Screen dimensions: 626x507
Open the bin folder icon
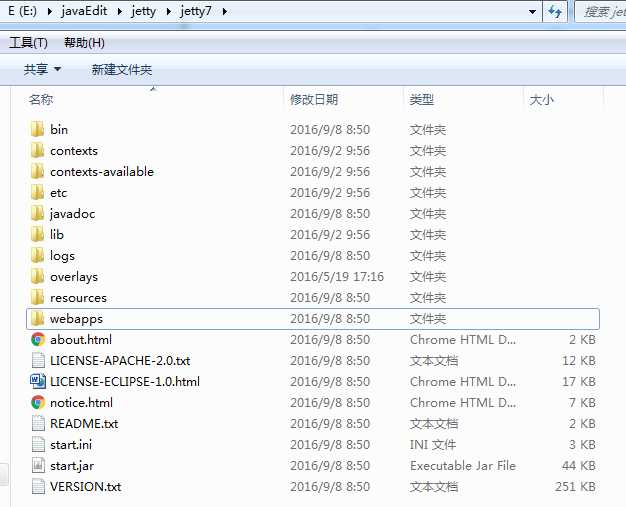pos(38,129)
